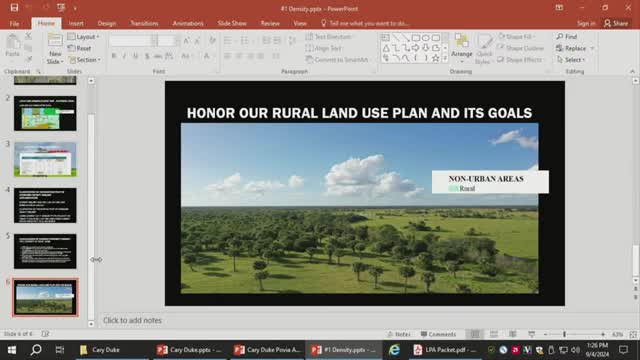Image resolution: width=640 pixels, height=360 pixels.
Task: Click the zoom in plus icon
Action: point(603,334)
